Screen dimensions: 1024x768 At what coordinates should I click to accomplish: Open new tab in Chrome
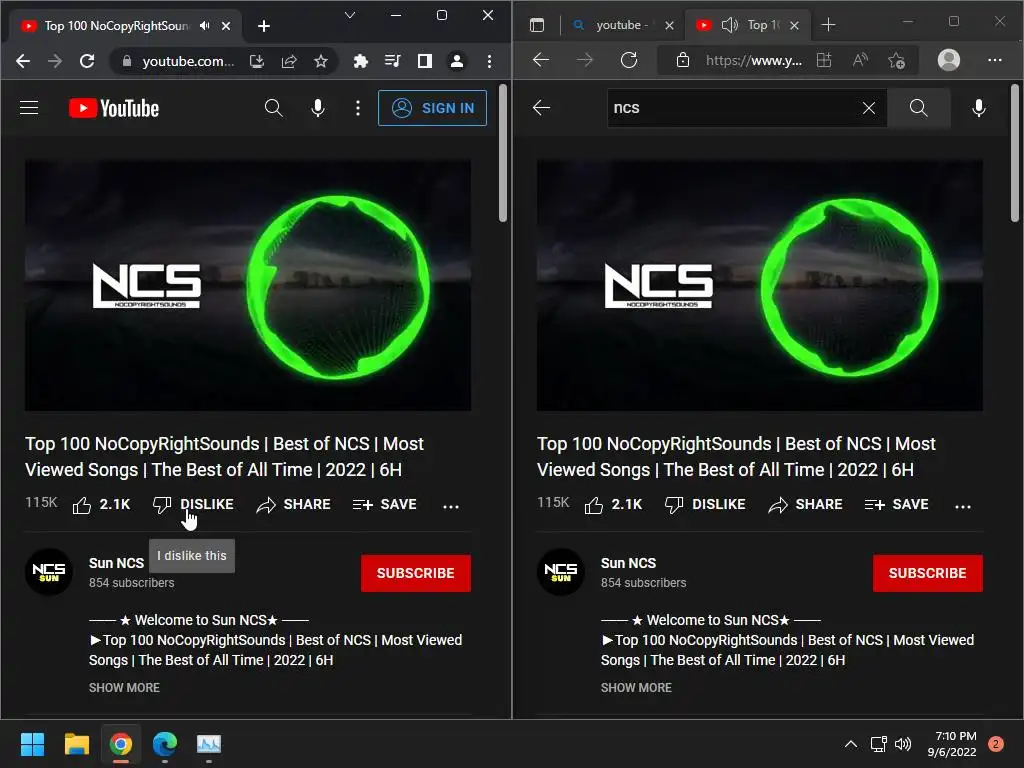(264, 26)
